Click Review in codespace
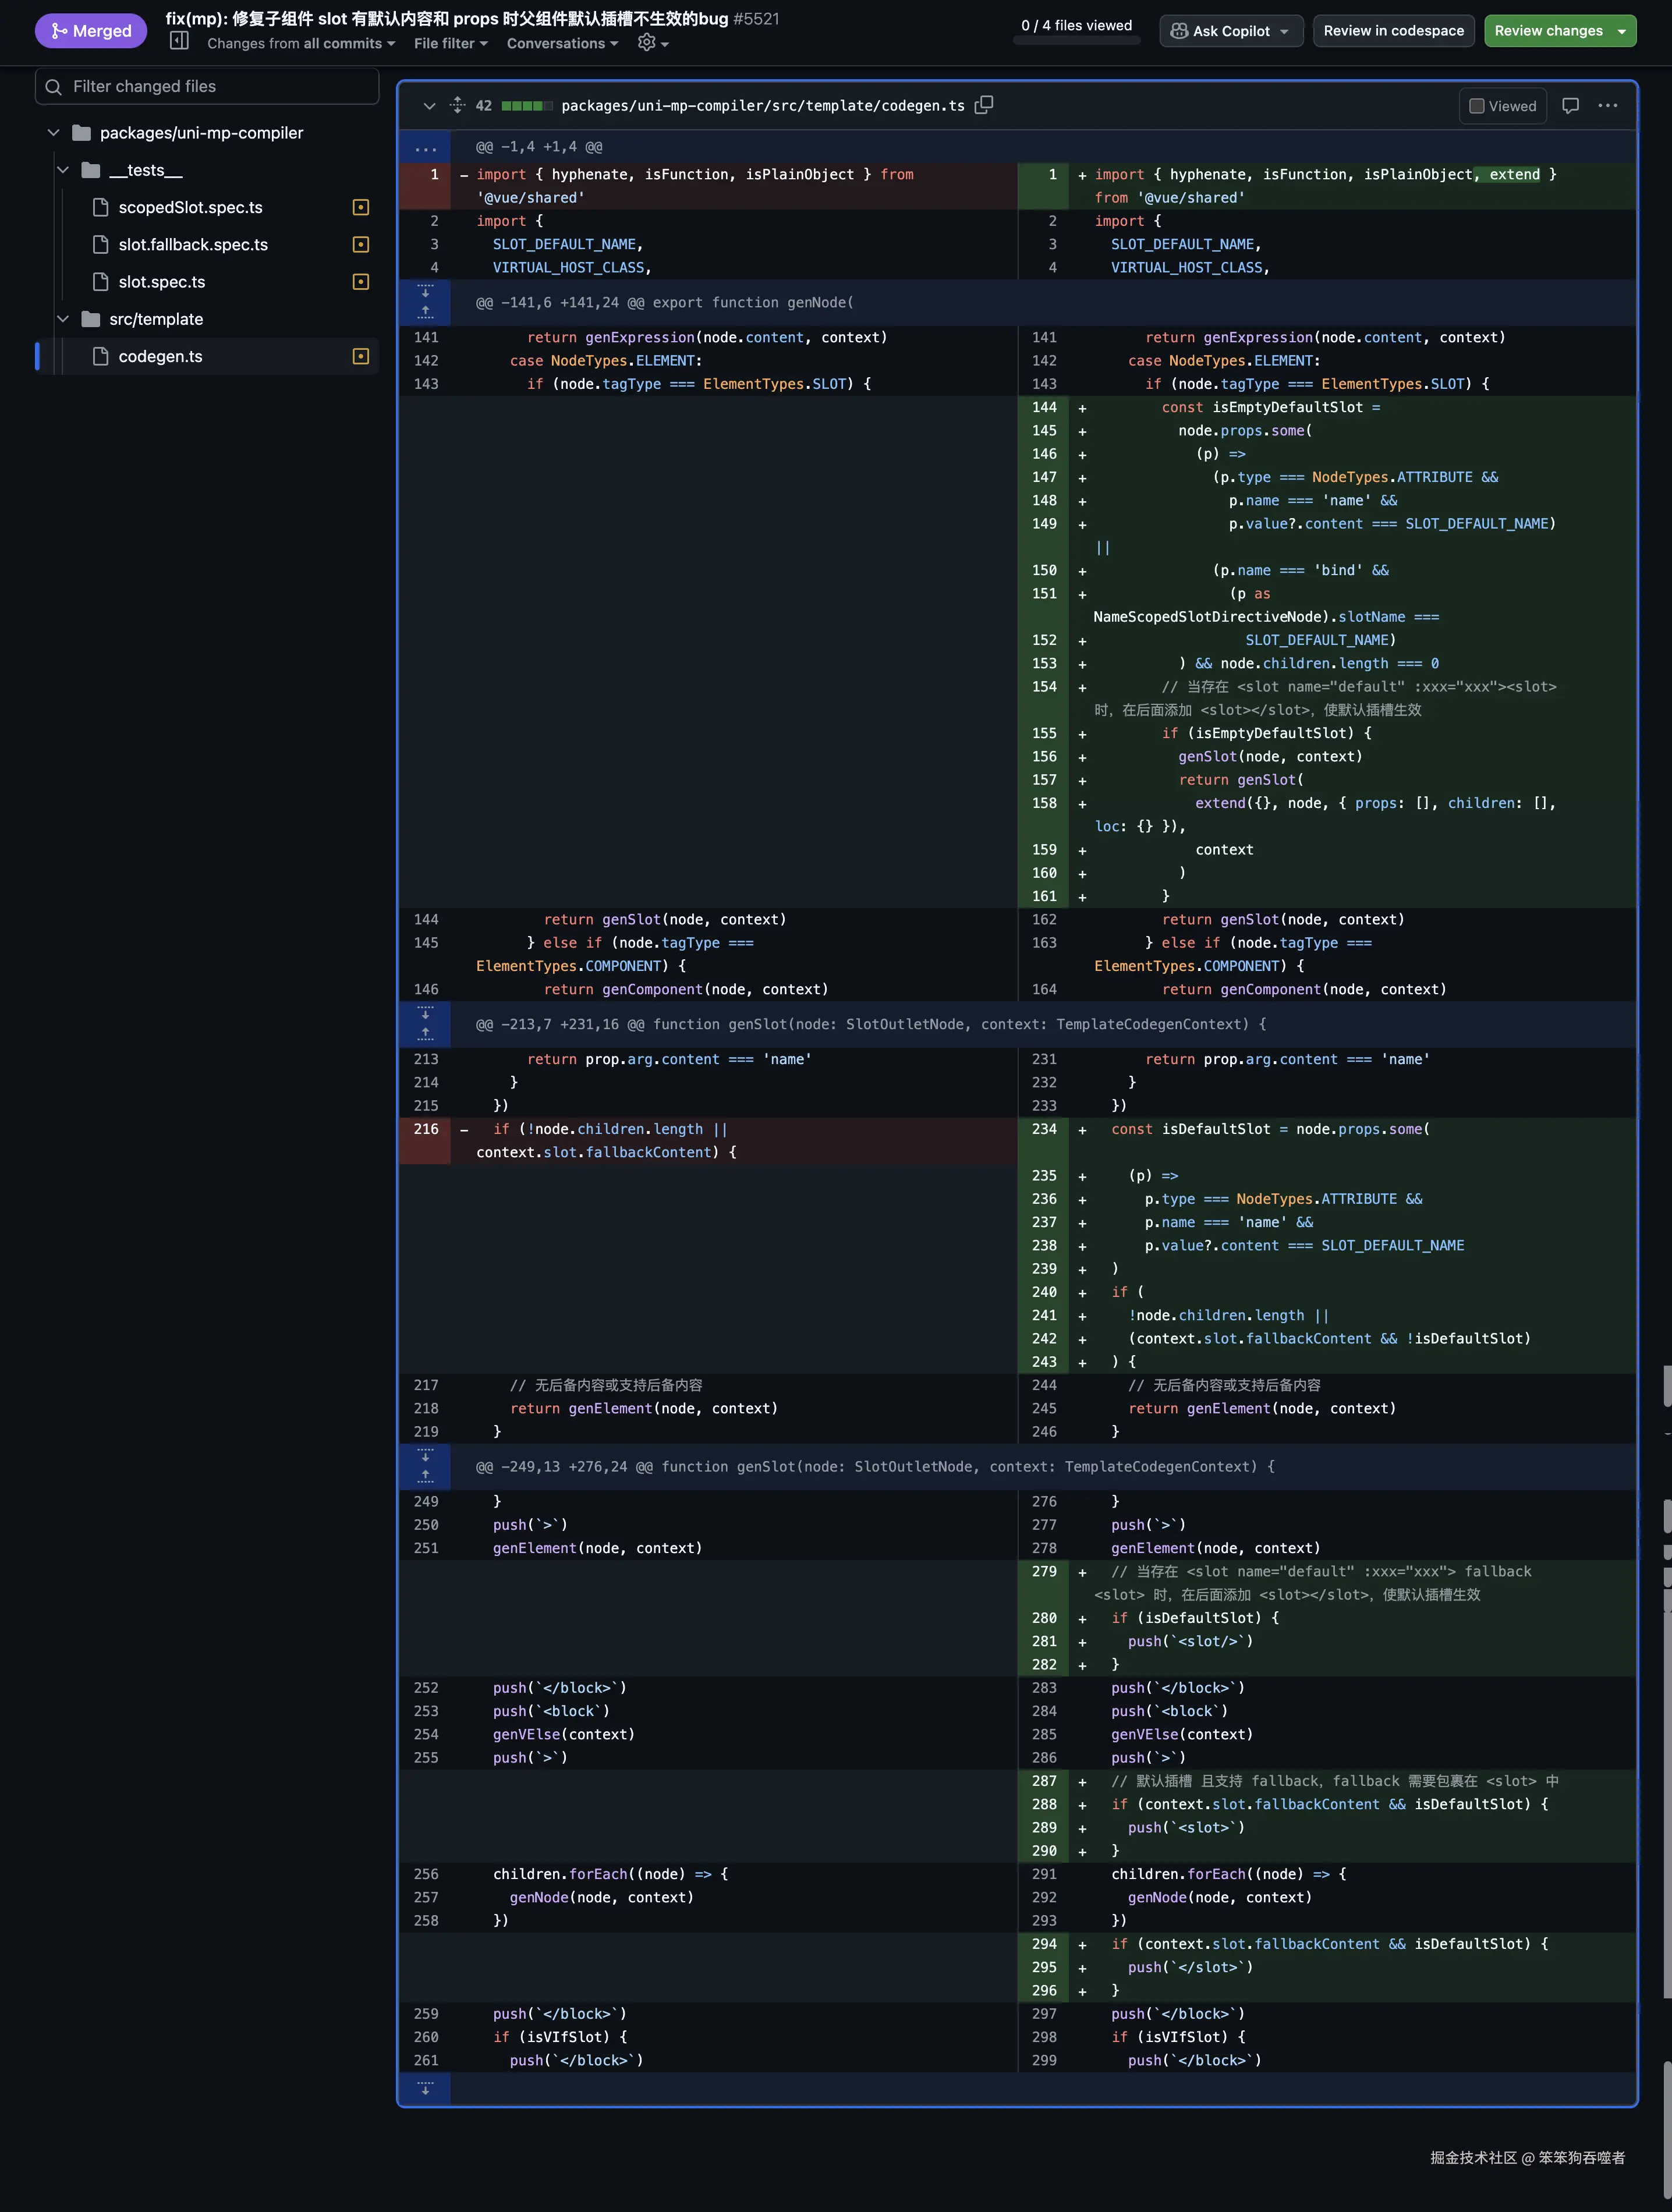 click(1393, 31)
